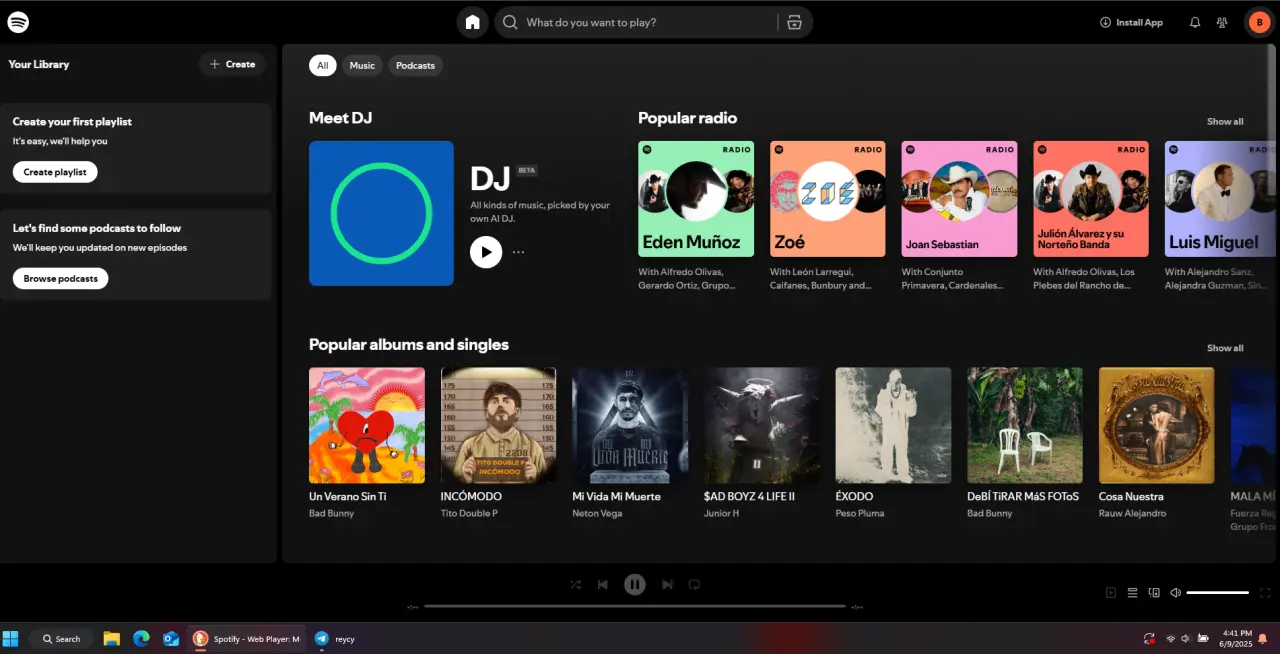
Task: Open the Queue icon
Action: click(1133, 593)
